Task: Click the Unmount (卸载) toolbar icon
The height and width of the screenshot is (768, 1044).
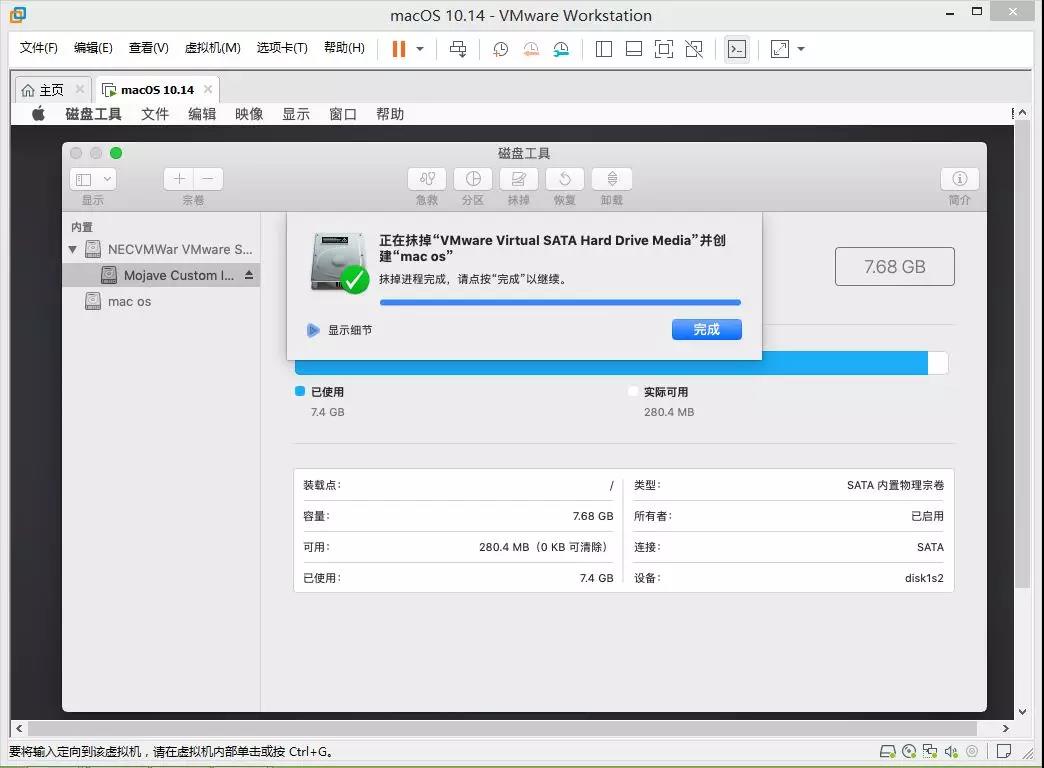Action: pos(611,179)
